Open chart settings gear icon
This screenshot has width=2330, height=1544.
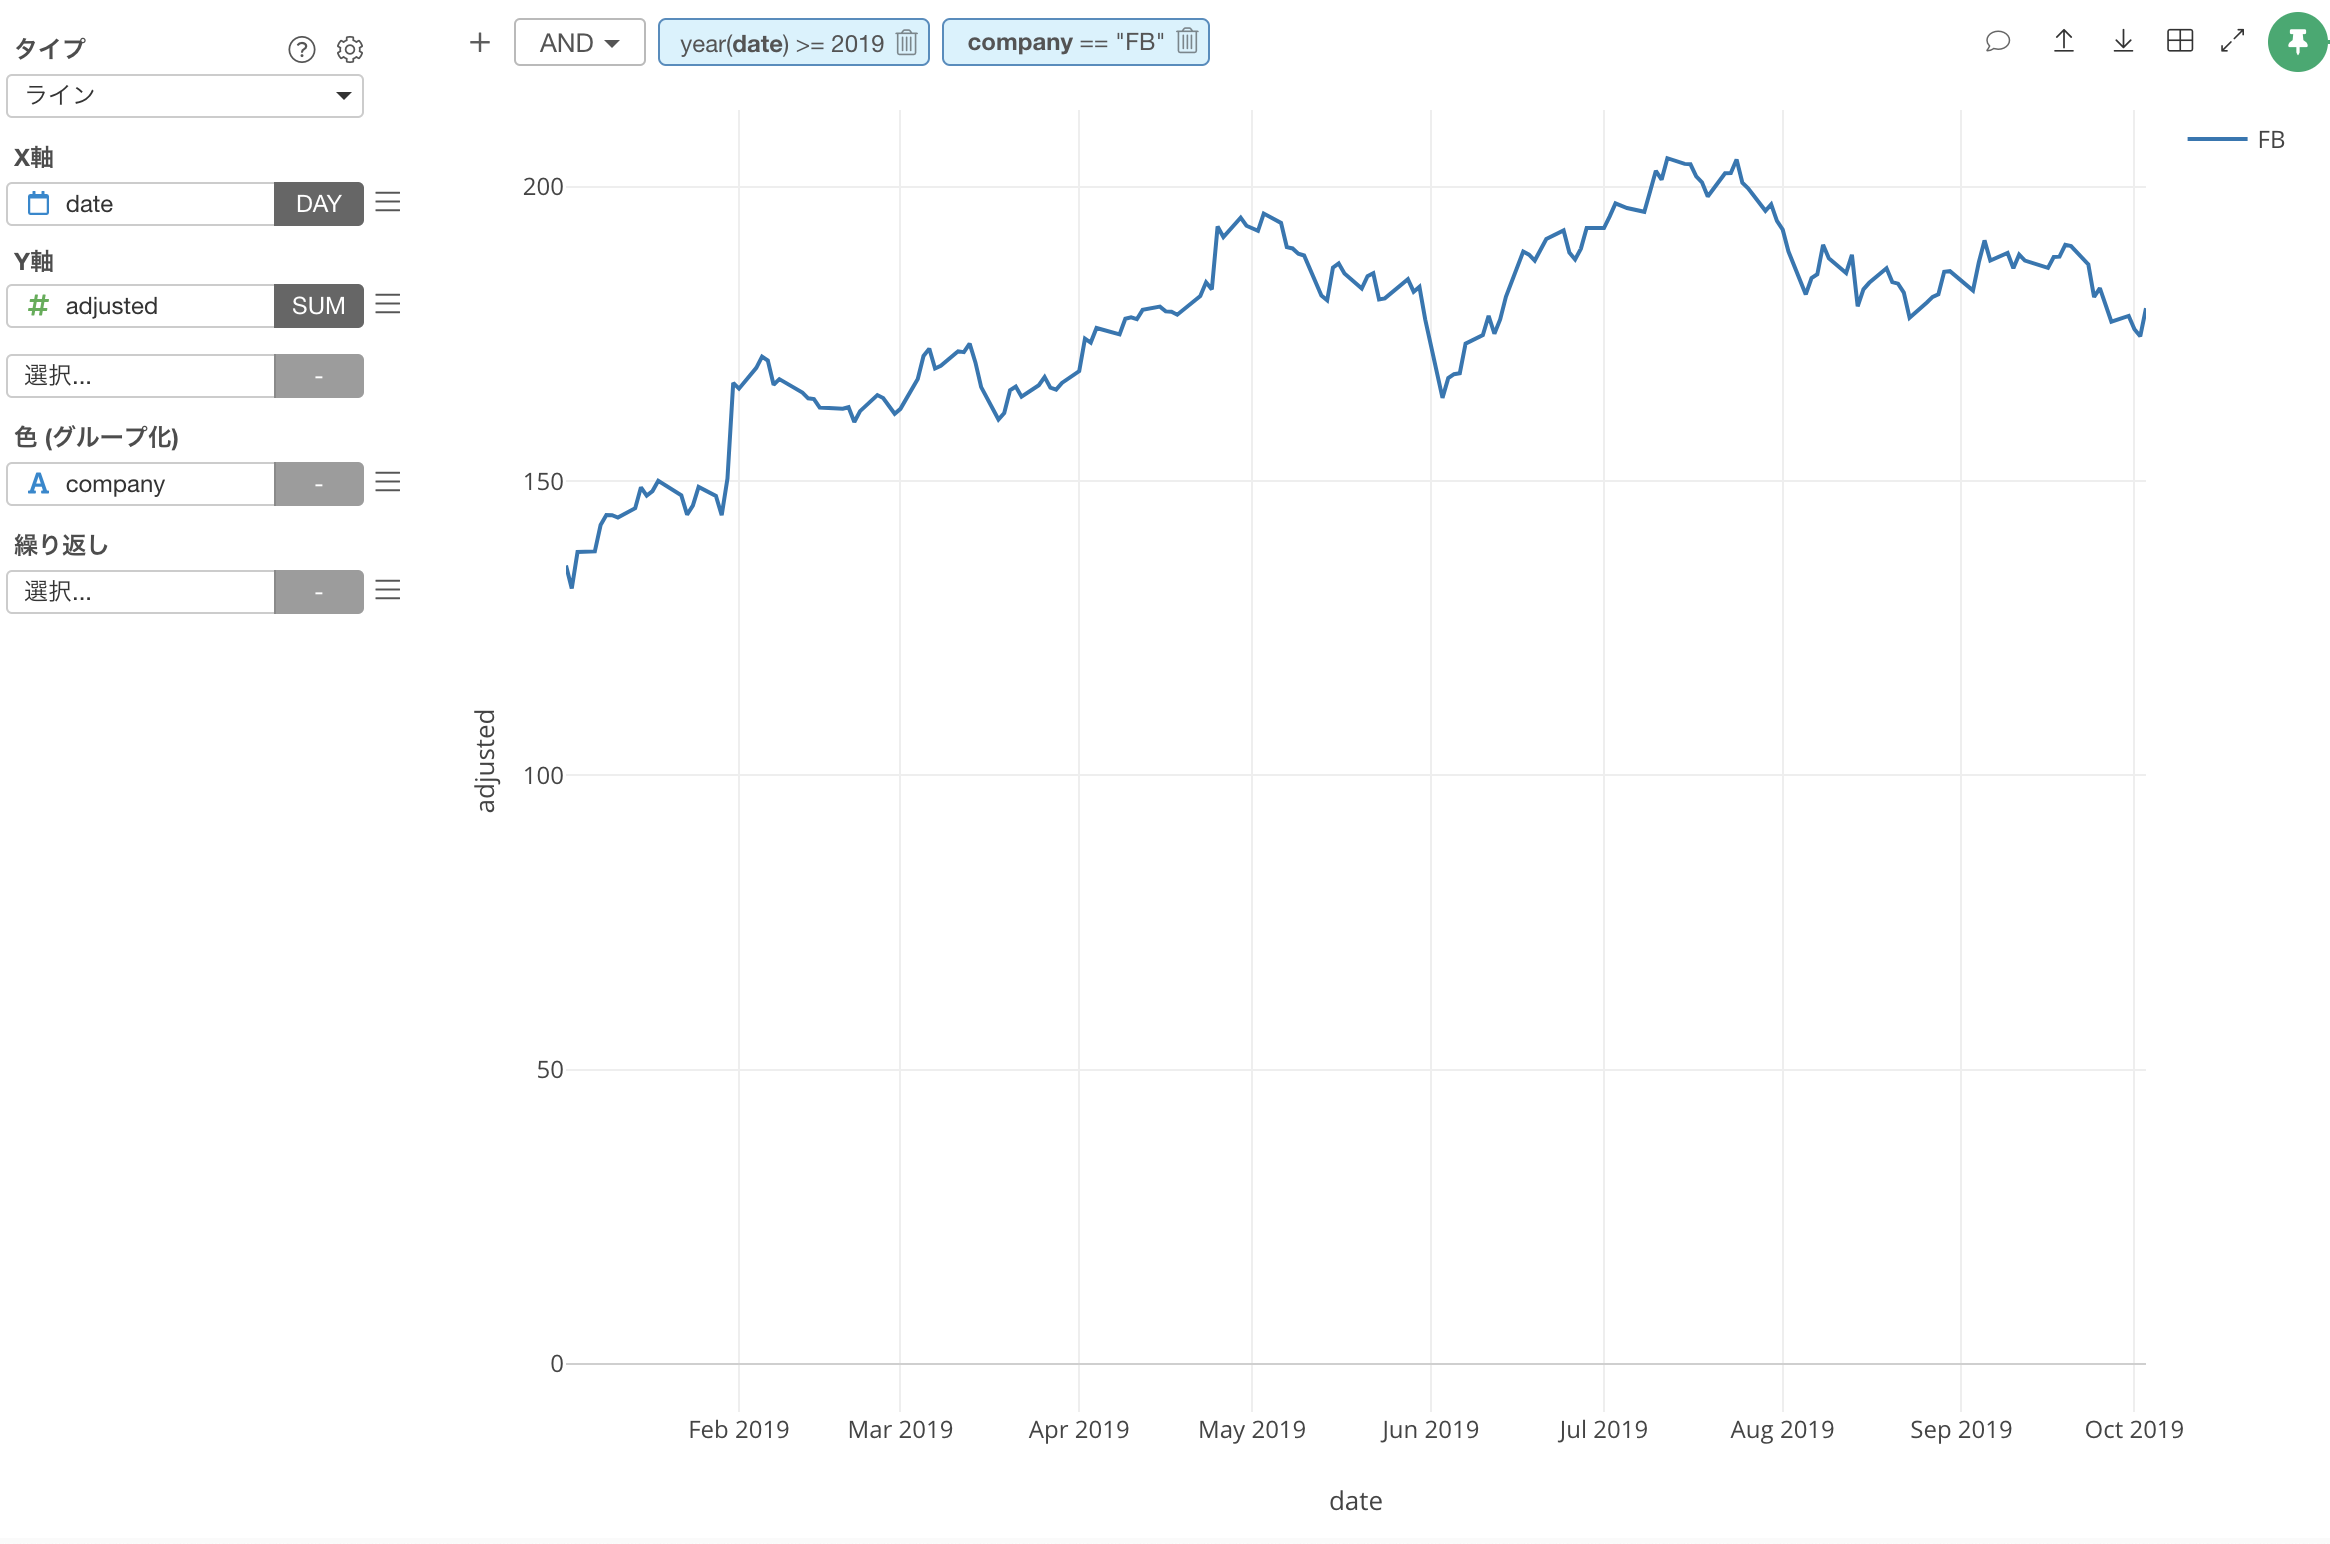tap(349, 49)
